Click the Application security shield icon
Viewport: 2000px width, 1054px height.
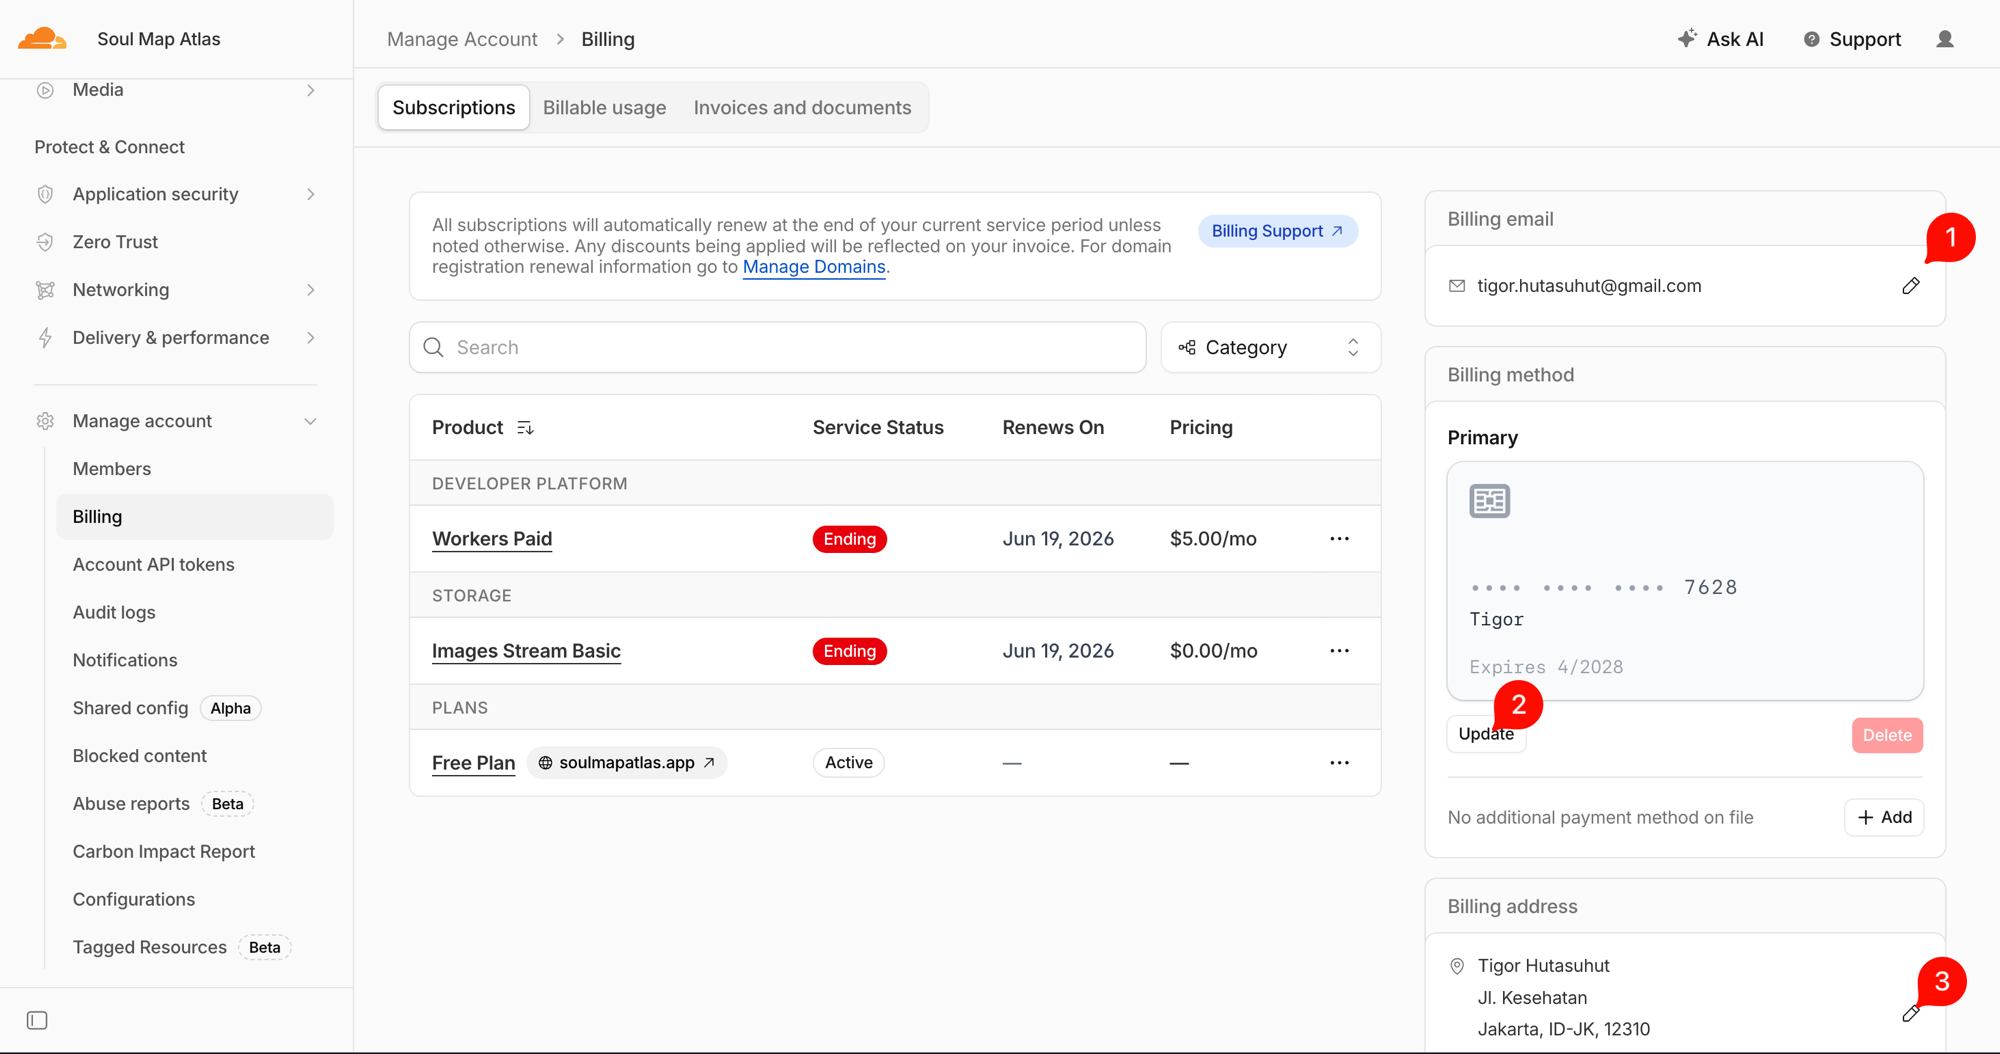click(45, 194)
